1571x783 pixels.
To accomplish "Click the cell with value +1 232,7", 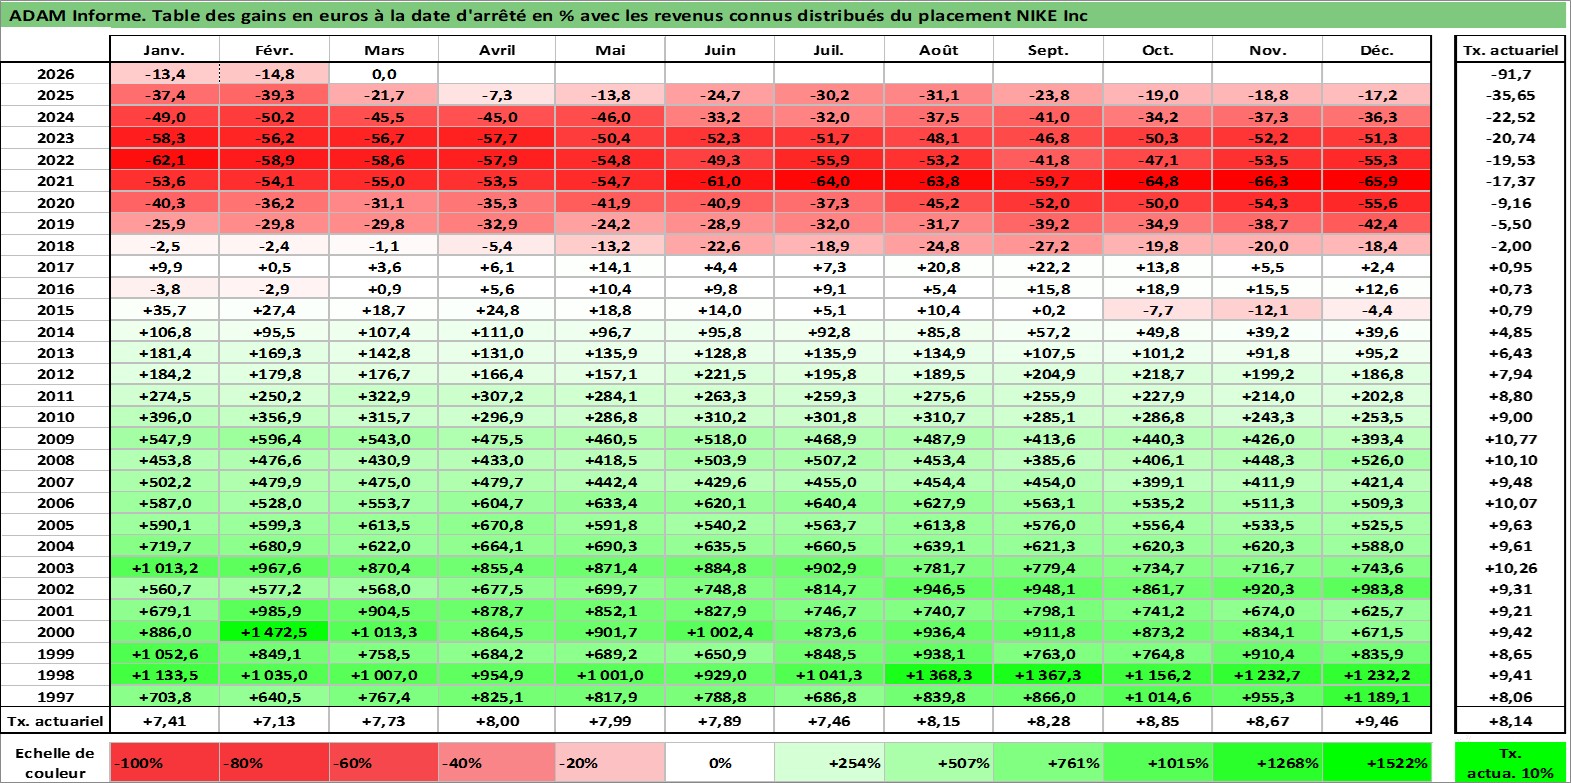I will click(1267, 675).
